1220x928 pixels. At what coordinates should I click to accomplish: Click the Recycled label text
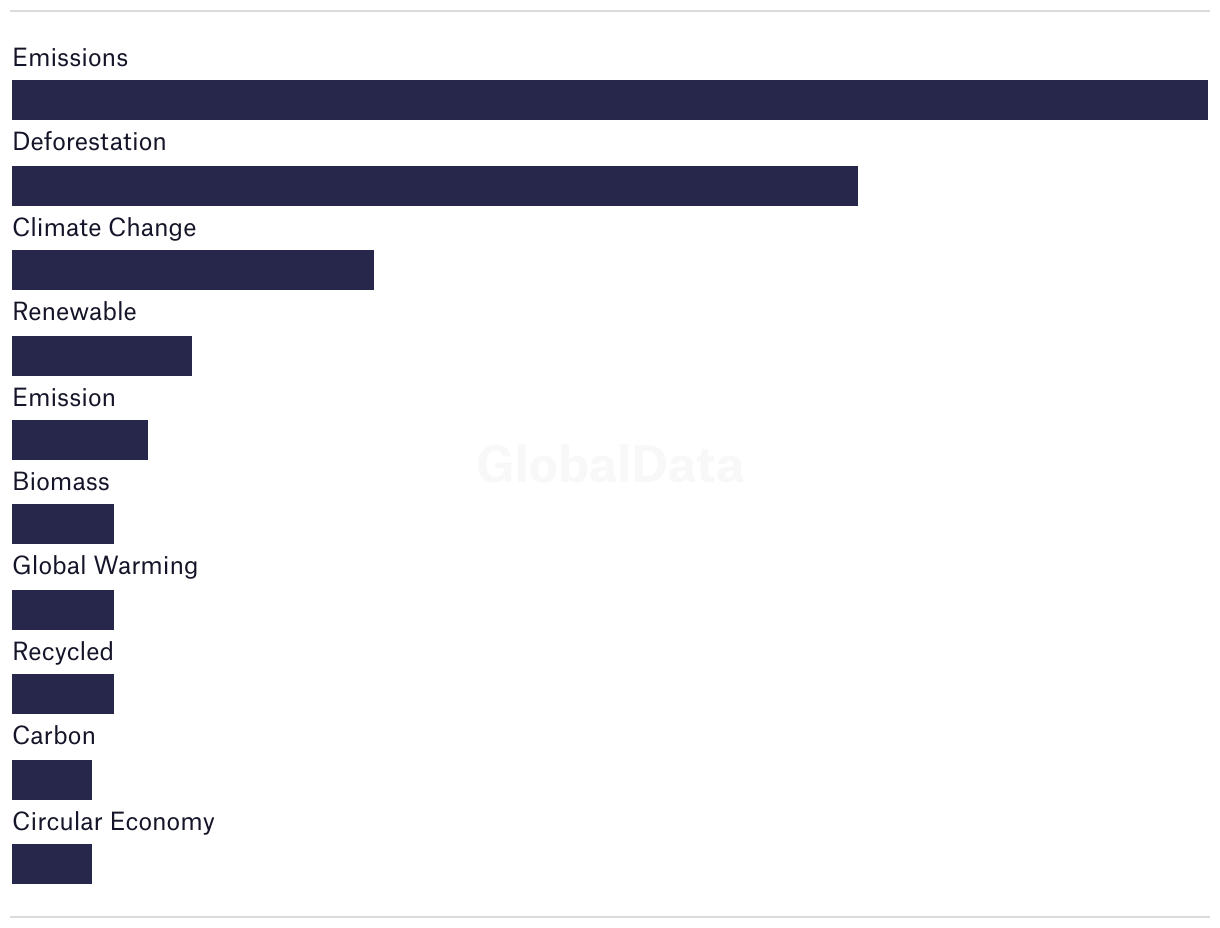point(63,652)
